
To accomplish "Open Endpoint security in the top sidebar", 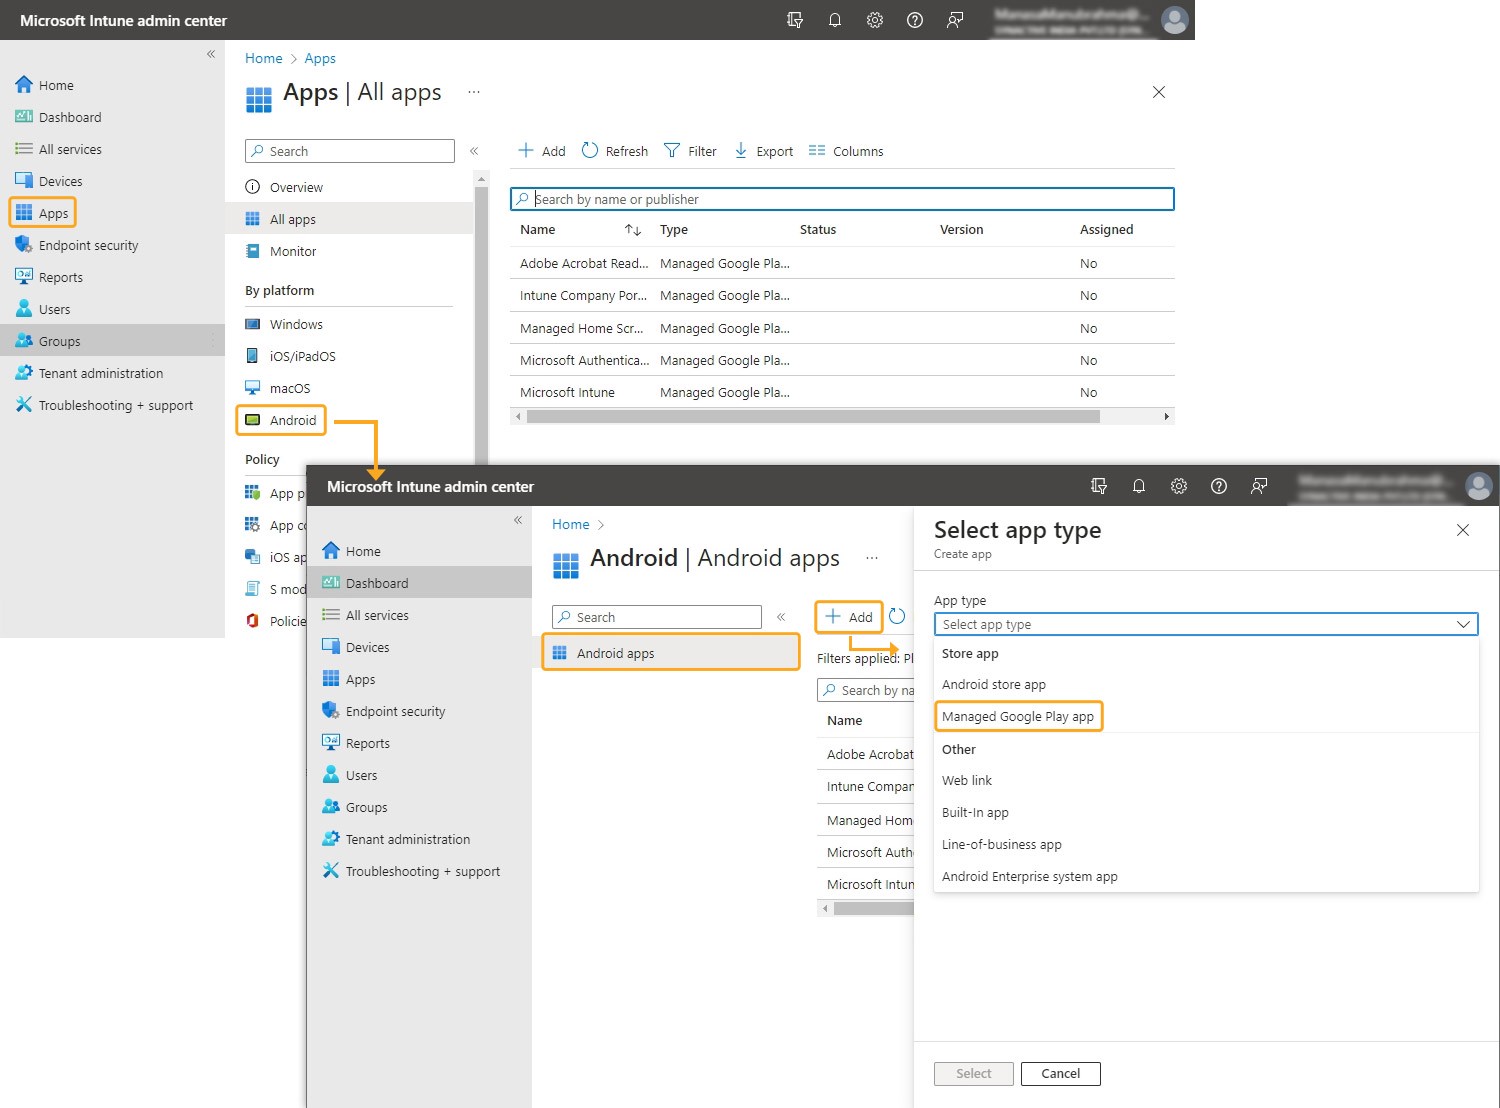I will [x=88, y=245].
